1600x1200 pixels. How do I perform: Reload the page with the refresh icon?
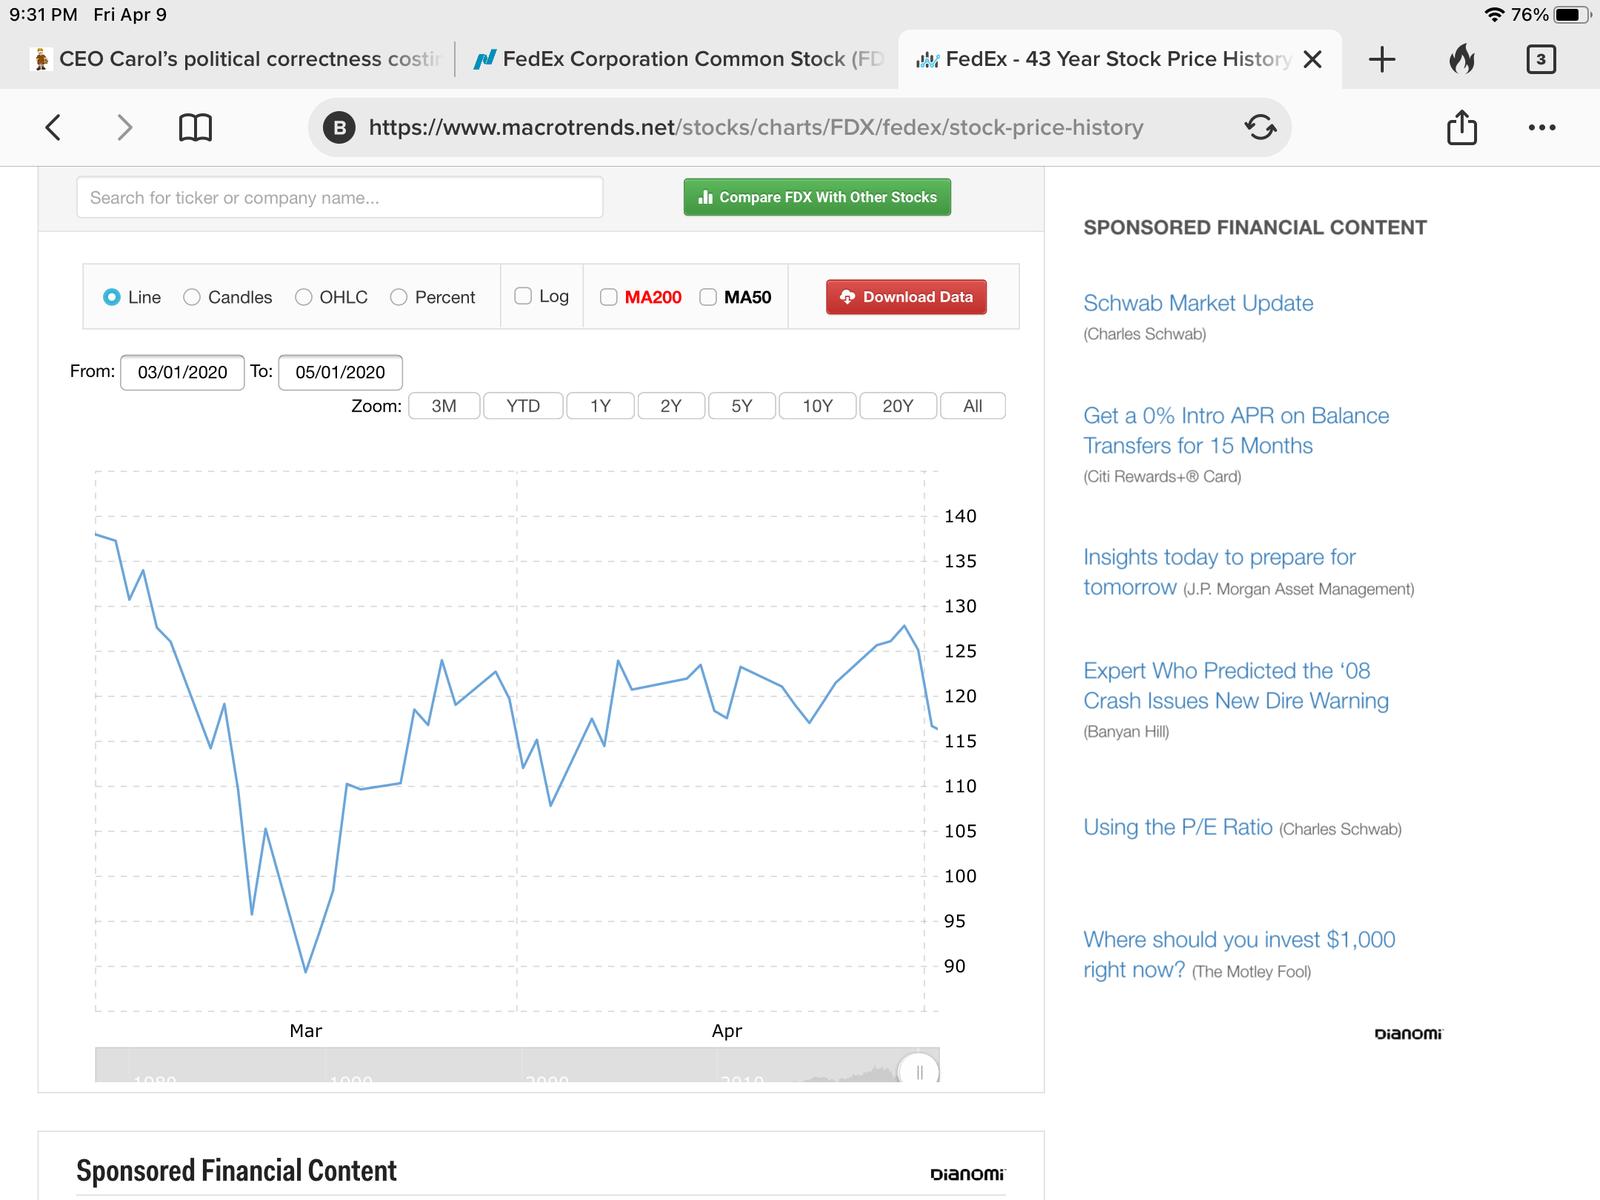click(1260, 127)
